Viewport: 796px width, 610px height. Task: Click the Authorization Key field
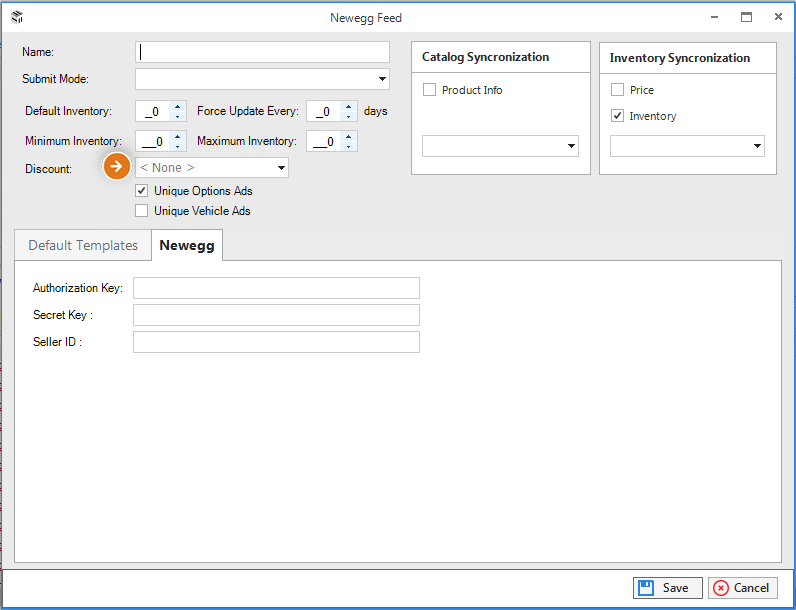pos(276,288)
